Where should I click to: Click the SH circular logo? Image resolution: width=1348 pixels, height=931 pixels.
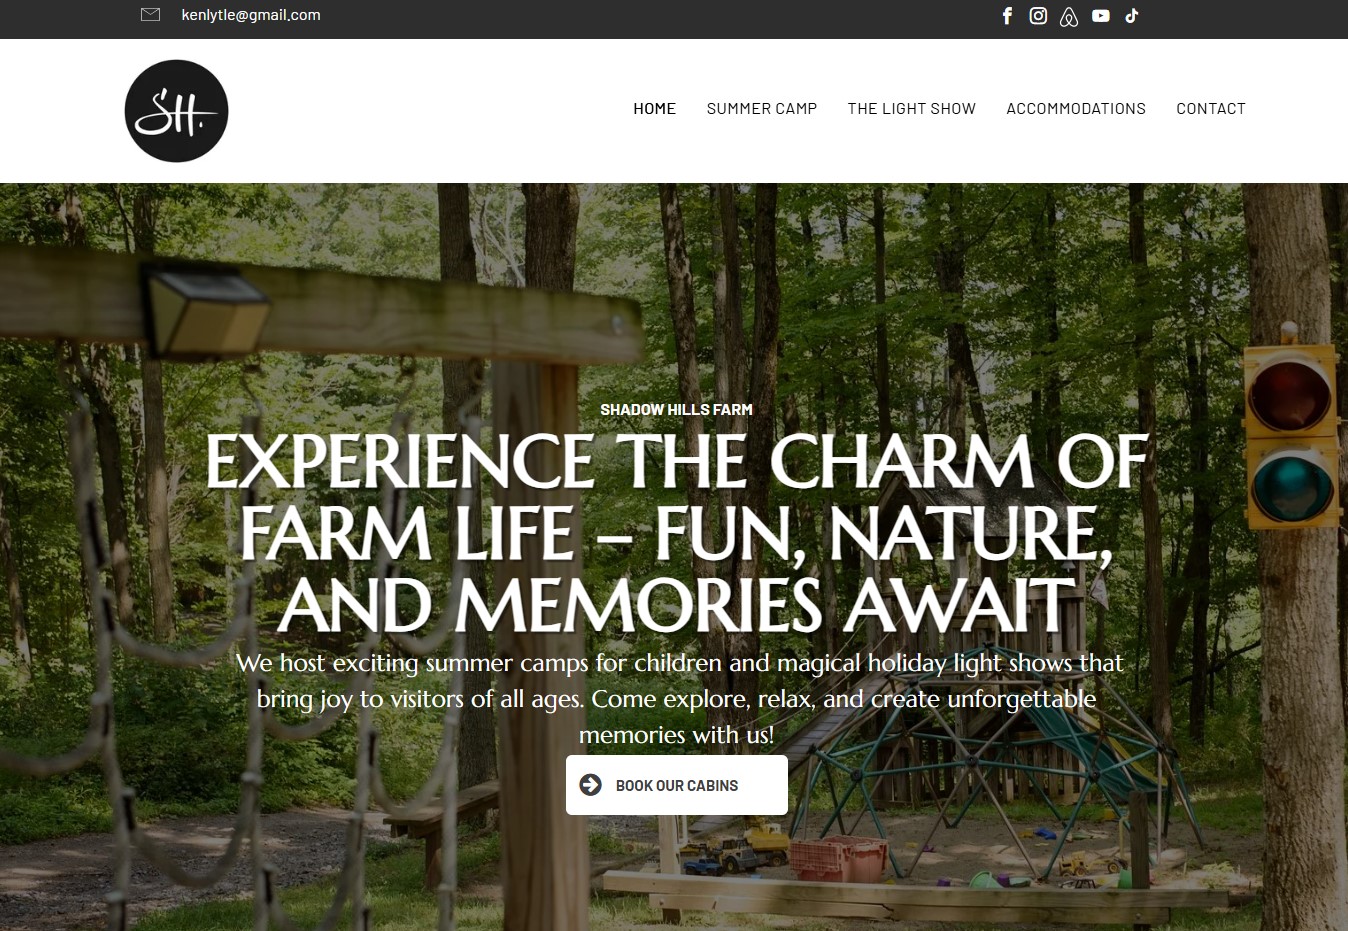pyautogui.click(x=176, y=111)
